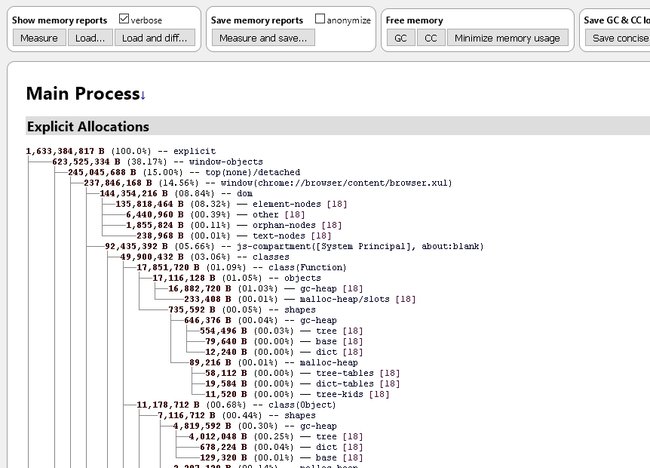The image size is (650, 468).
Task: Click the Explicit Allocations heading
Action: pos(88,126)
